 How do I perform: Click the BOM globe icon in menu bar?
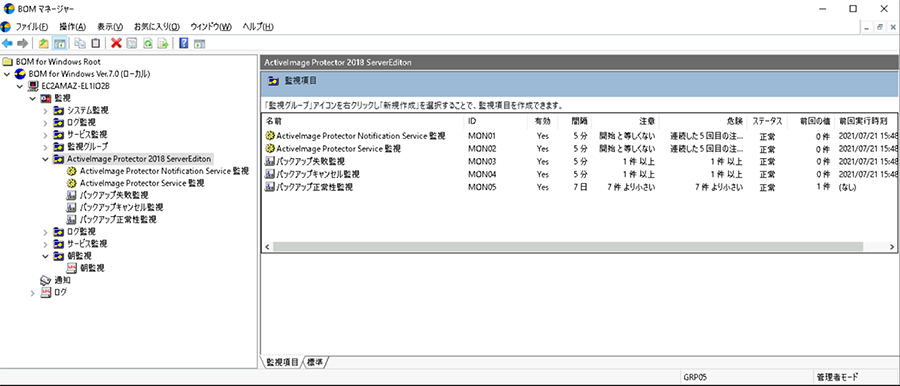6,26
